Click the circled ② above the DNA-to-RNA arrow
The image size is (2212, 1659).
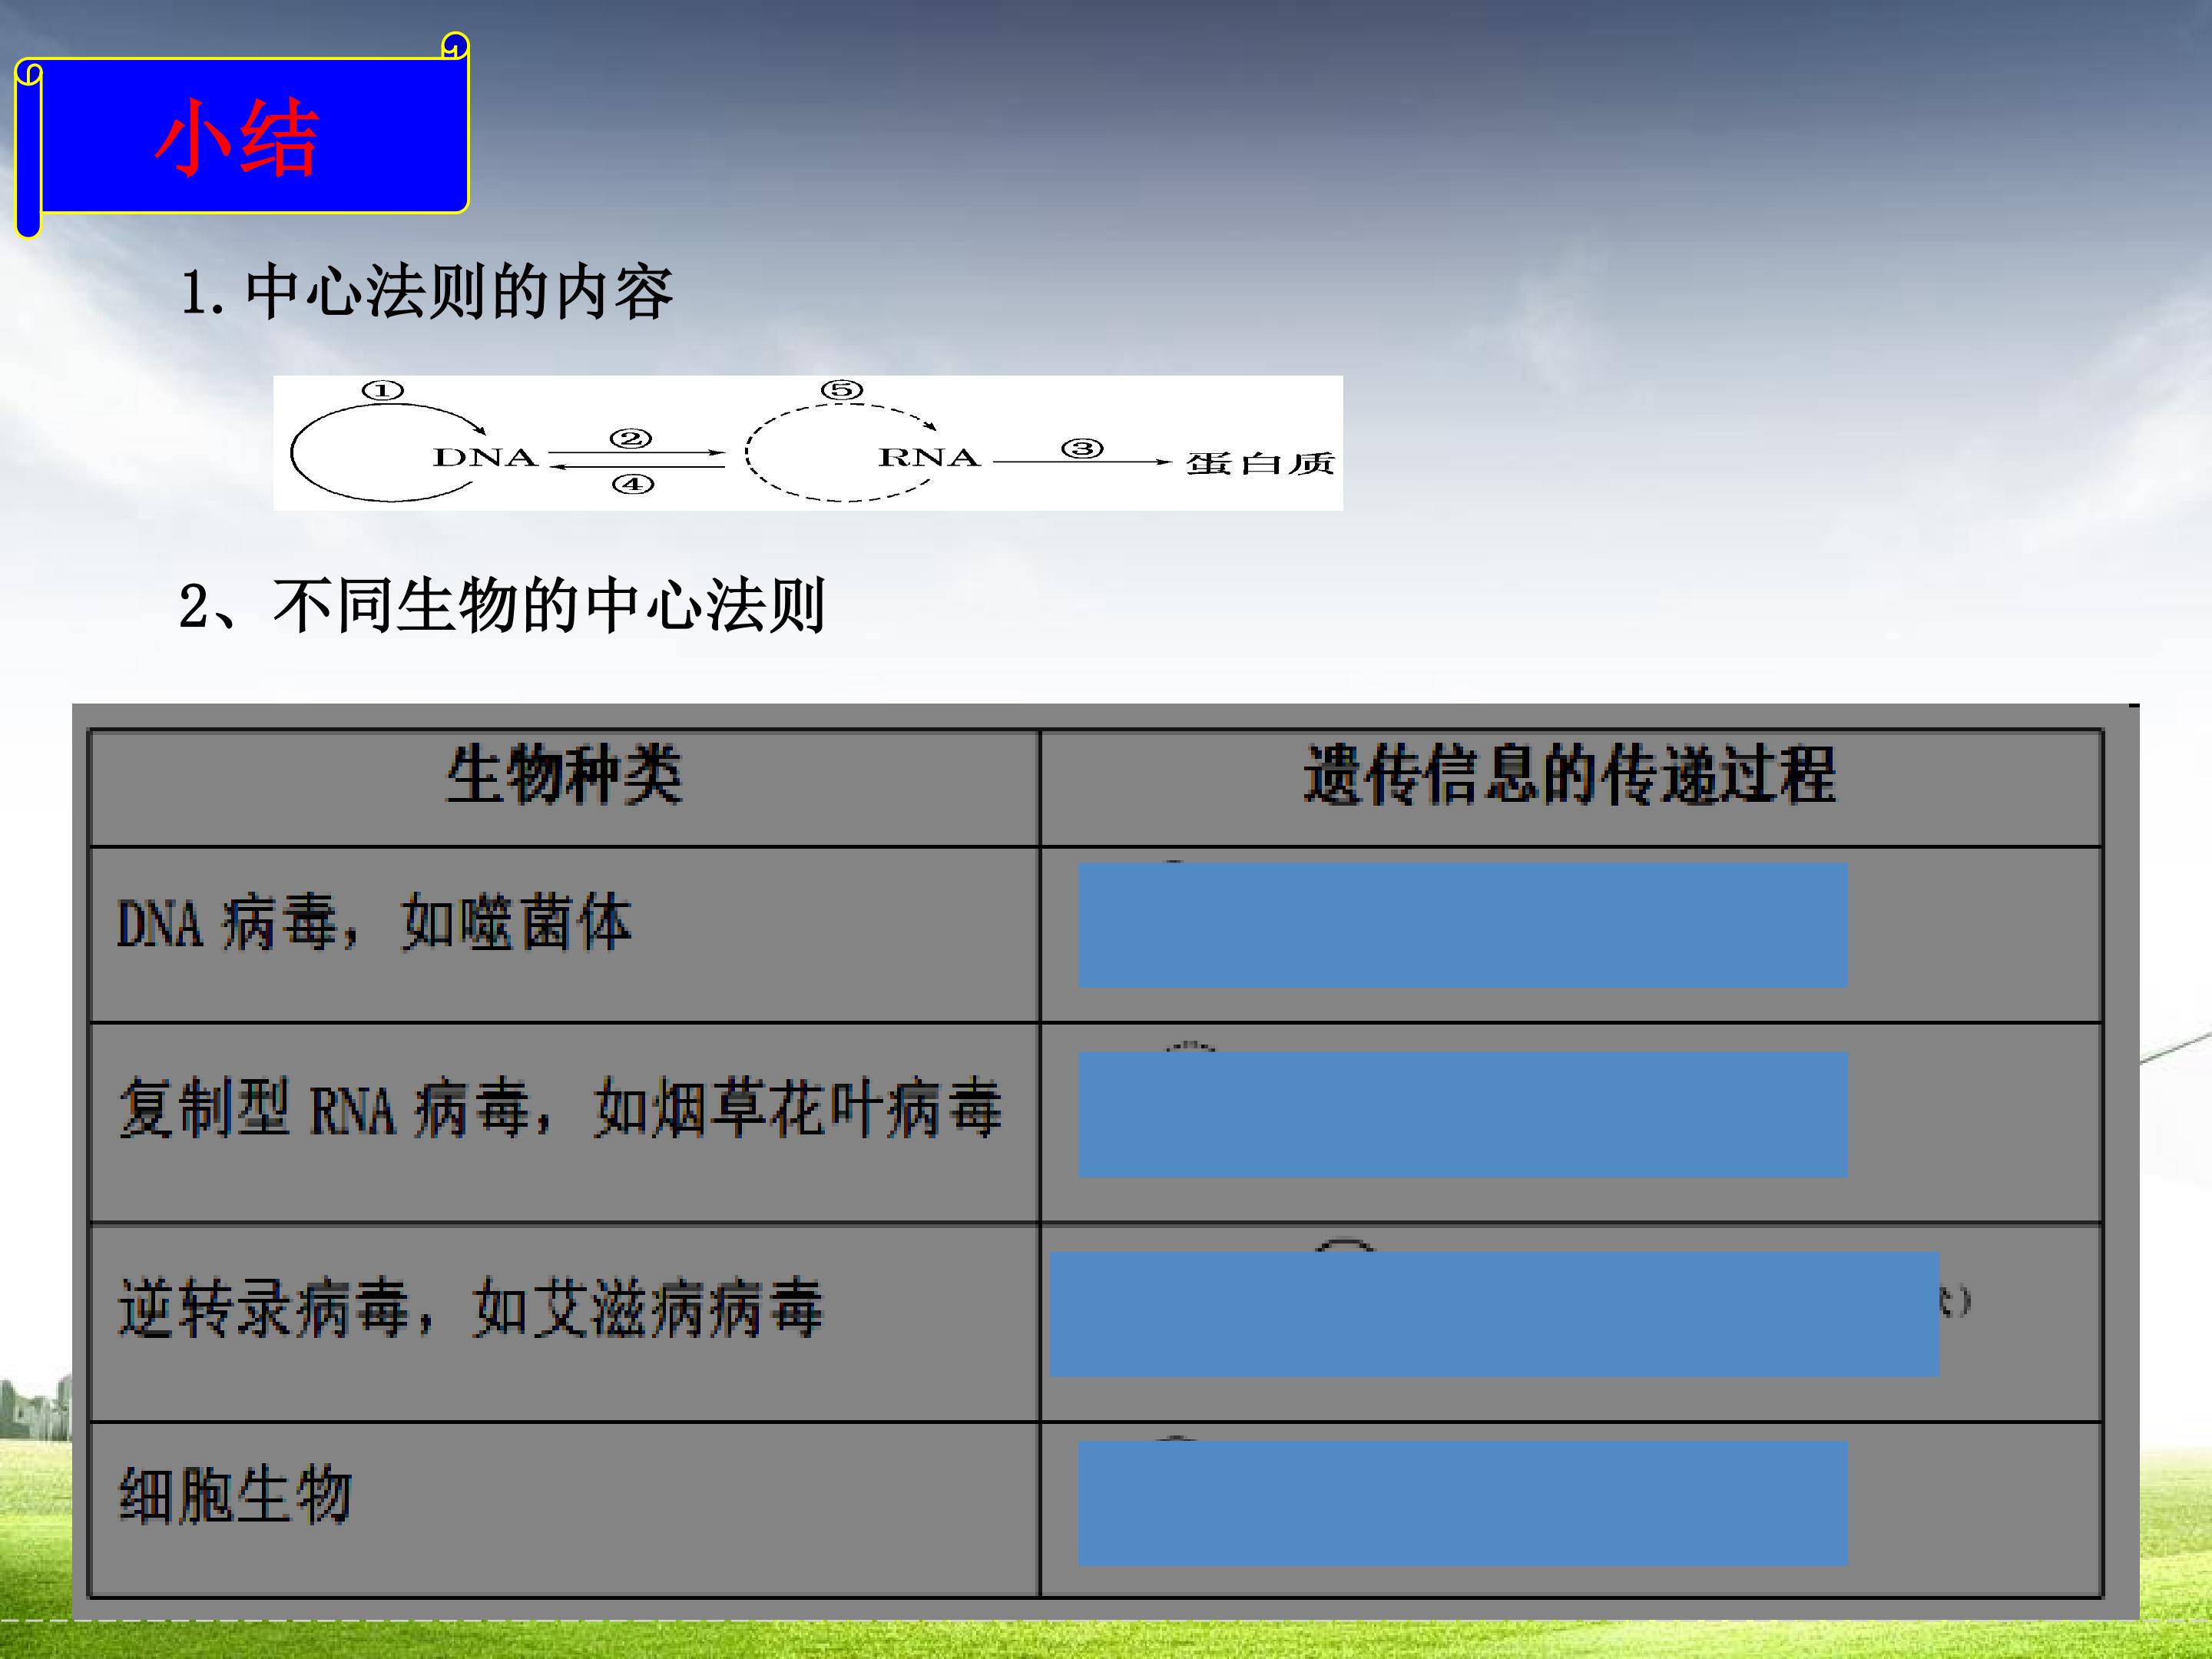631,439
